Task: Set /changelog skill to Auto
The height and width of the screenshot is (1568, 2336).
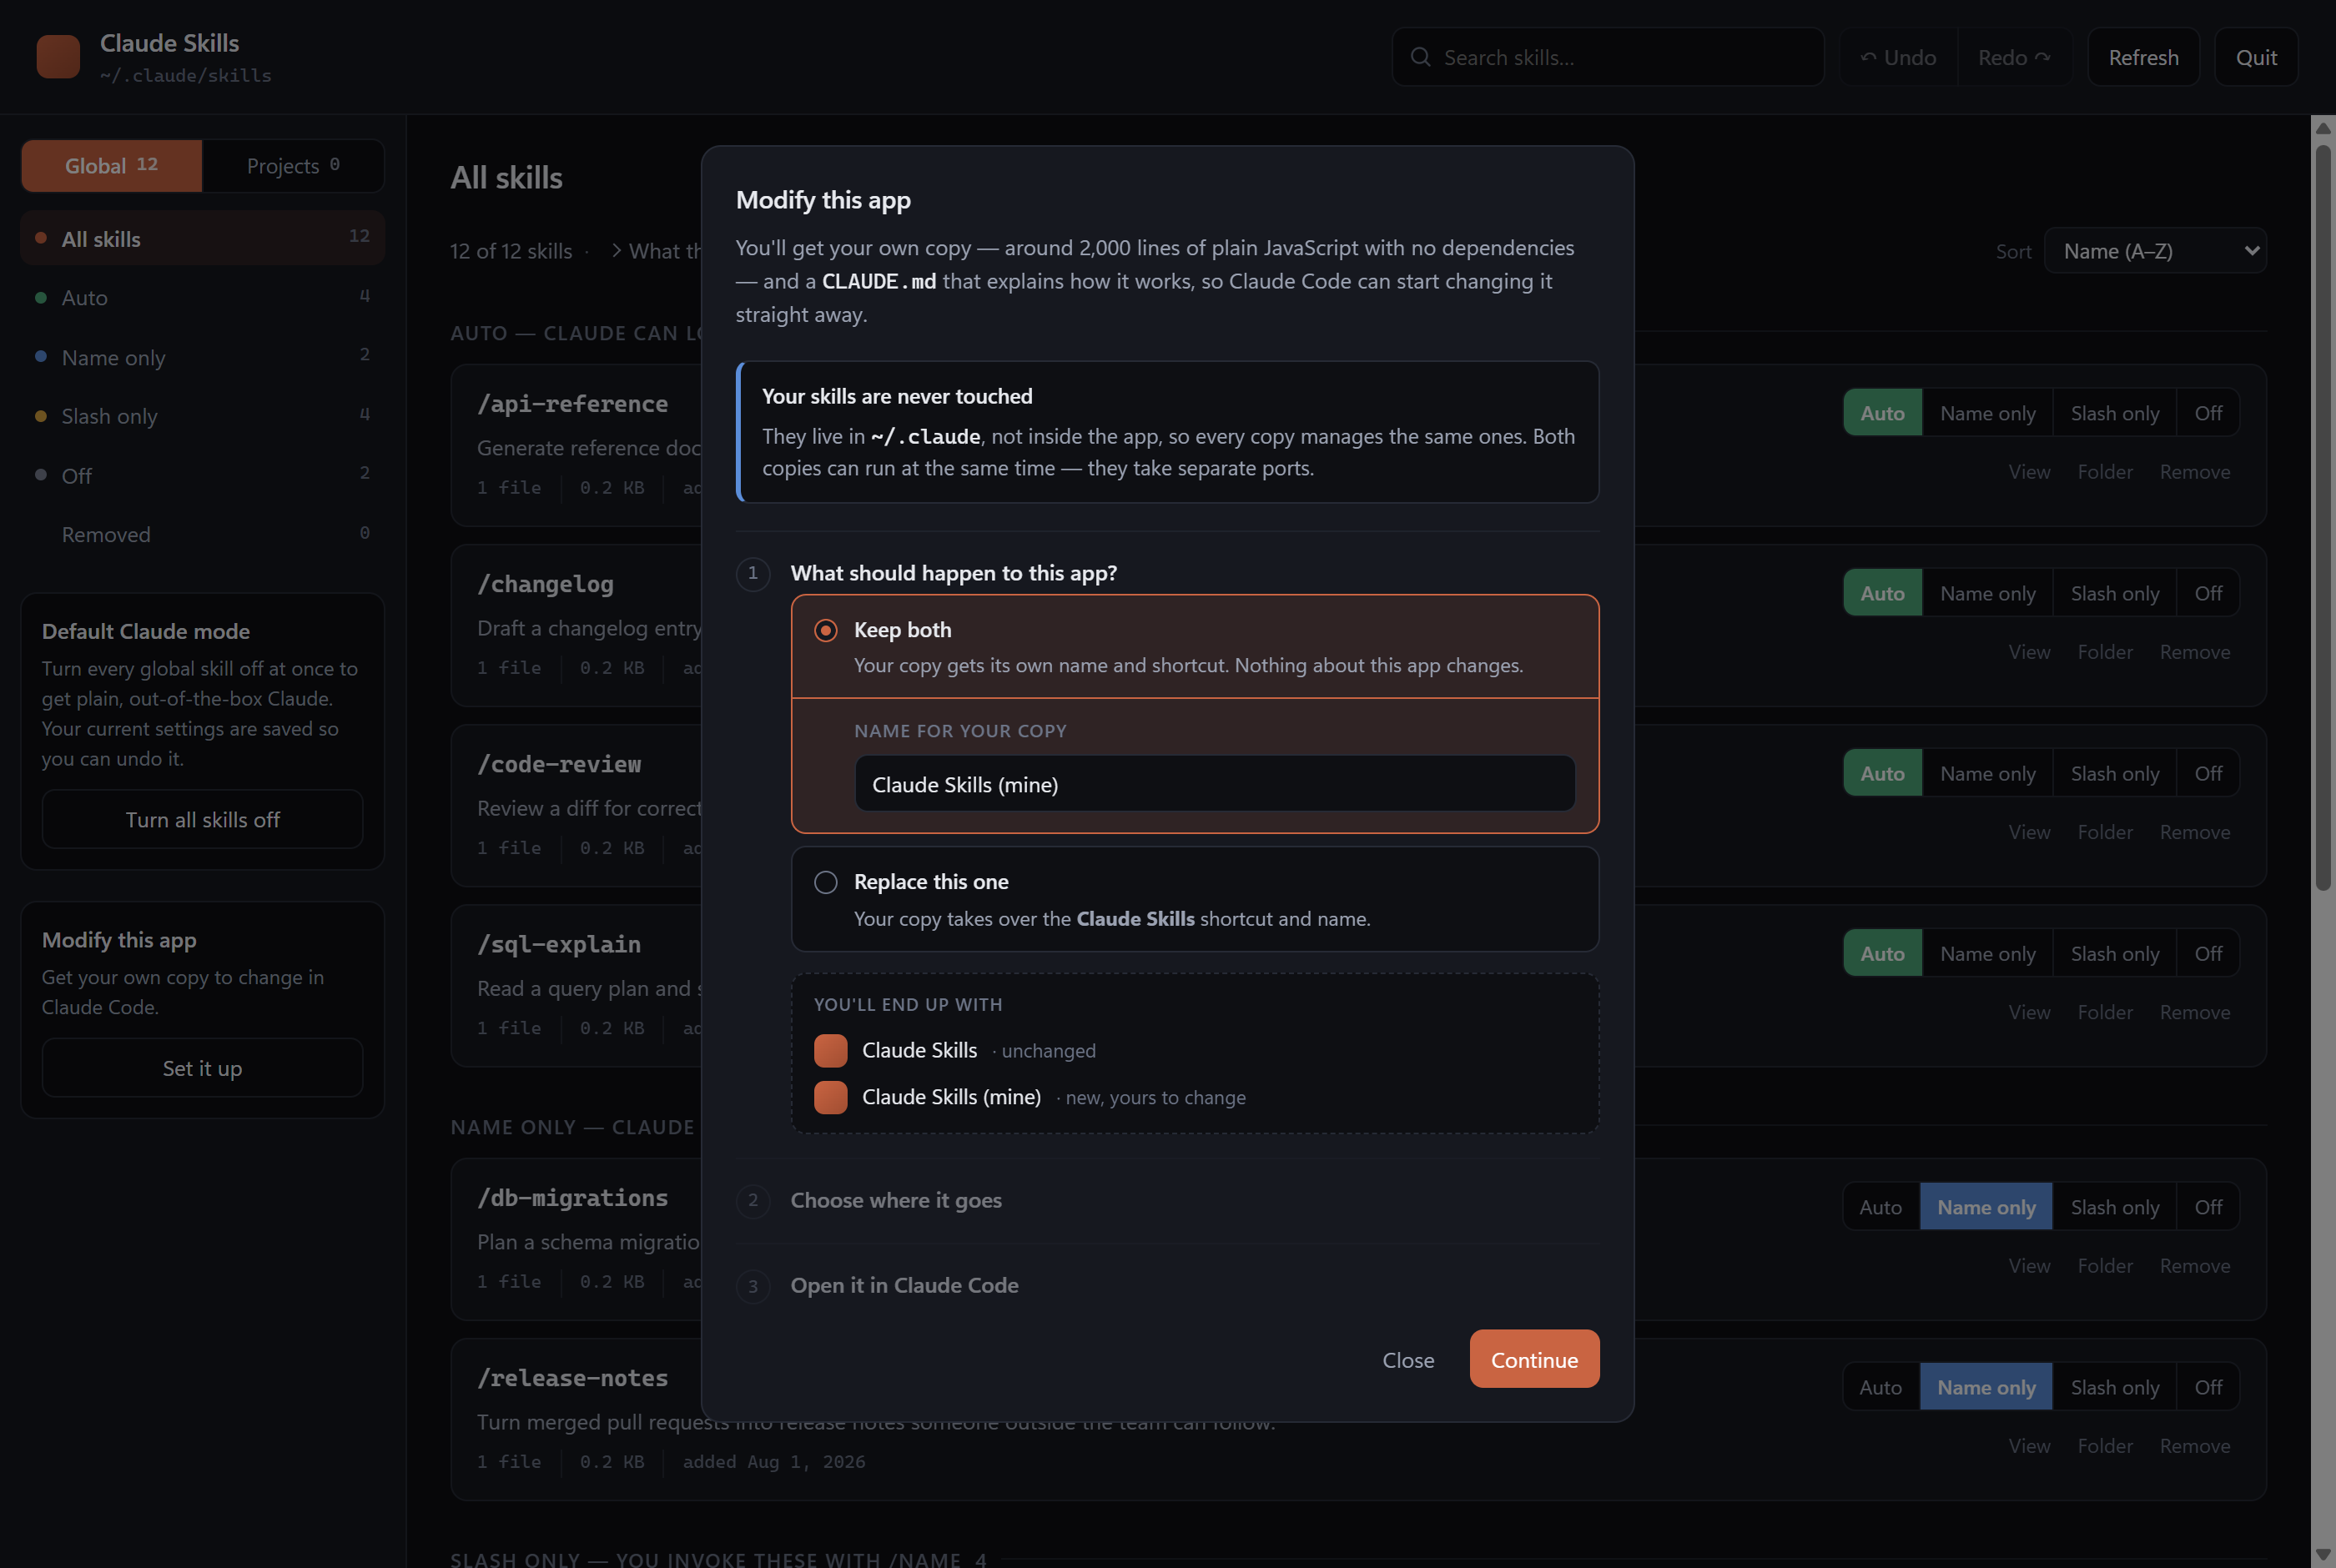Action: (x=1882, y=593)
